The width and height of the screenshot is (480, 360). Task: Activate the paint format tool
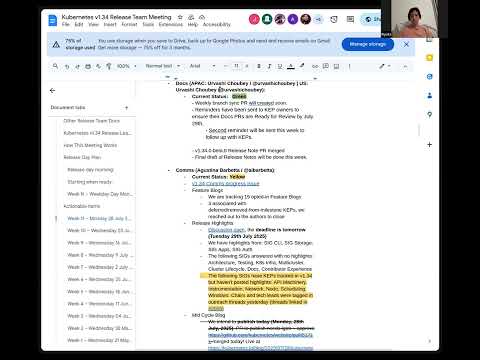pyautogui.click(x=109, y=66)
